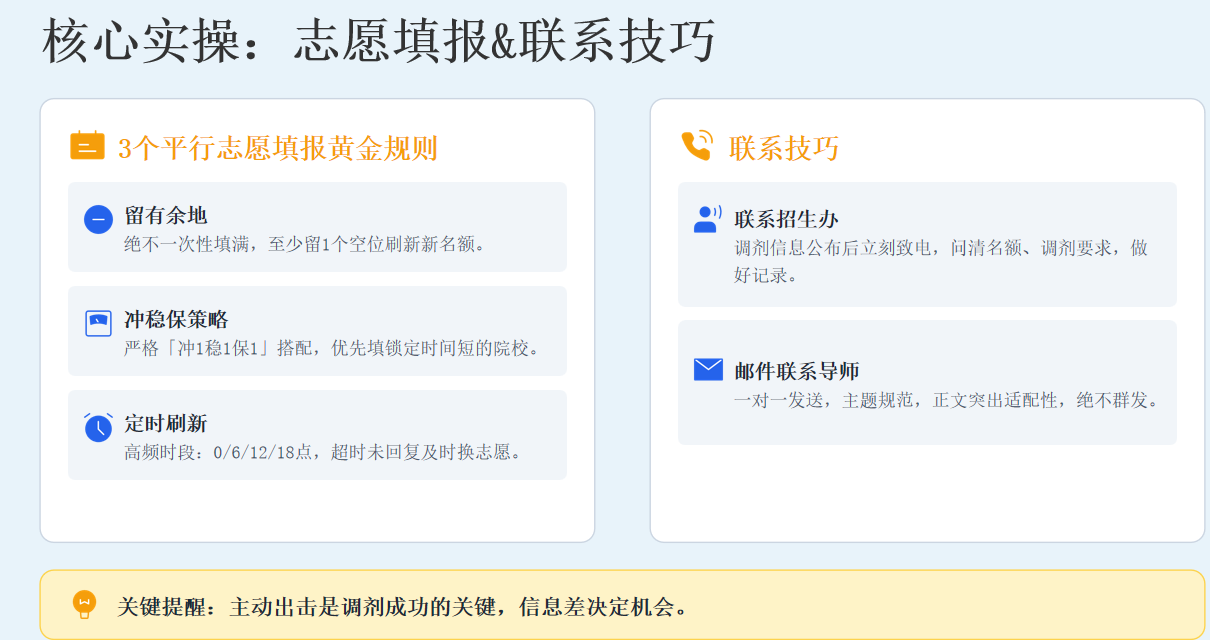Click the scale icon next to 冲稳保策略
This screenshot has height=640, width=1210.
[x=98, y=323]
